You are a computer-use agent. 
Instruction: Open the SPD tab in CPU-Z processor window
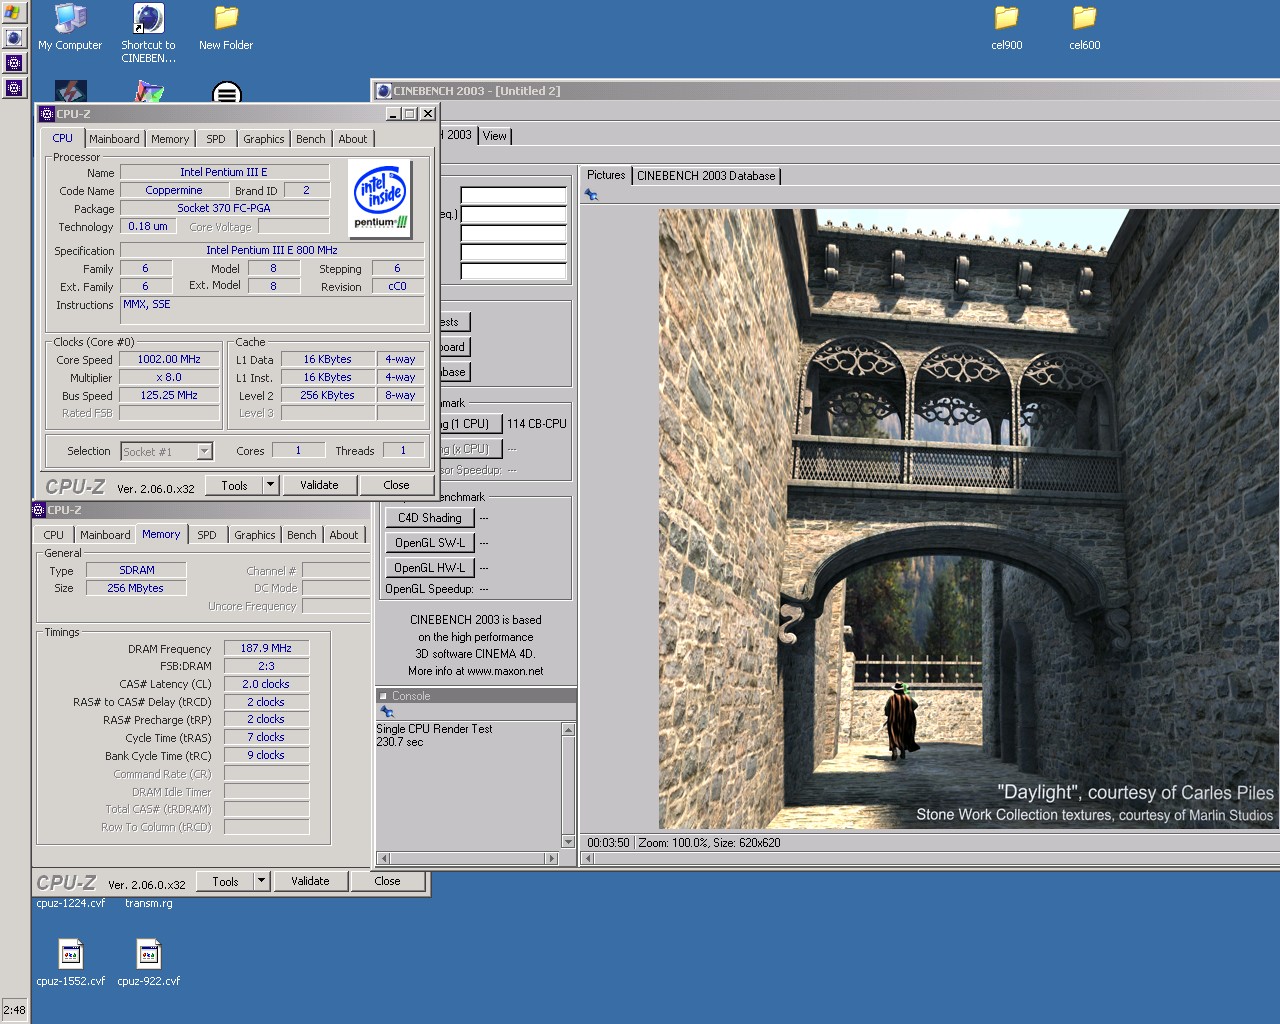(216, 139)
